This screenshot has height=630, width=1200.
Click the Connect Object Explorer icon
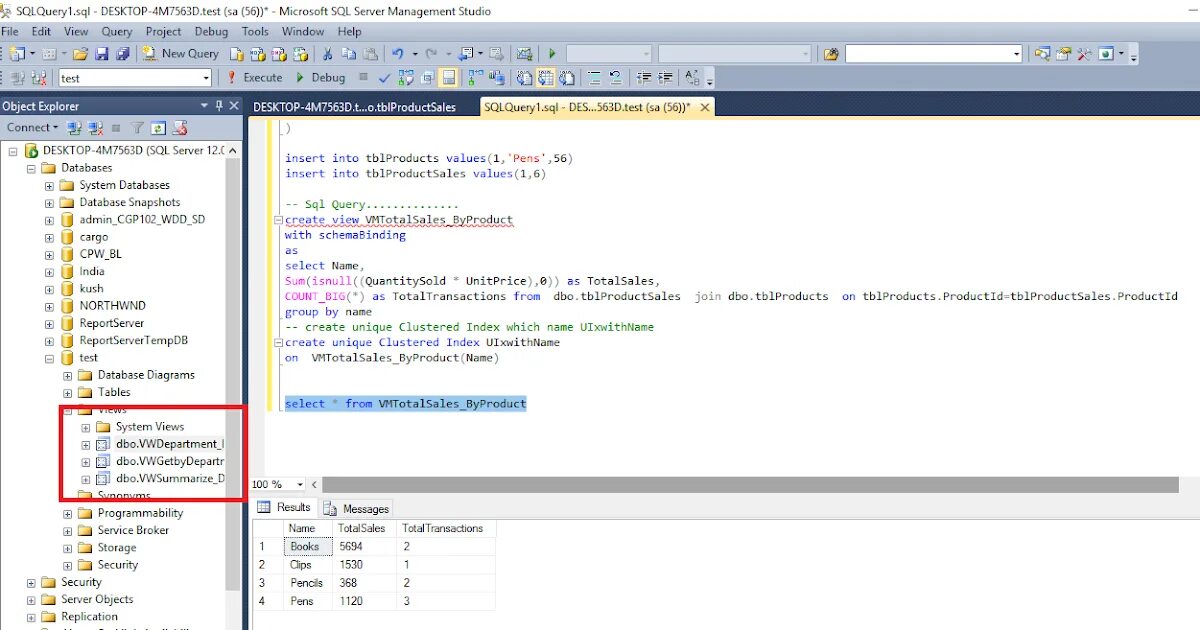click(x=73, y=127)
